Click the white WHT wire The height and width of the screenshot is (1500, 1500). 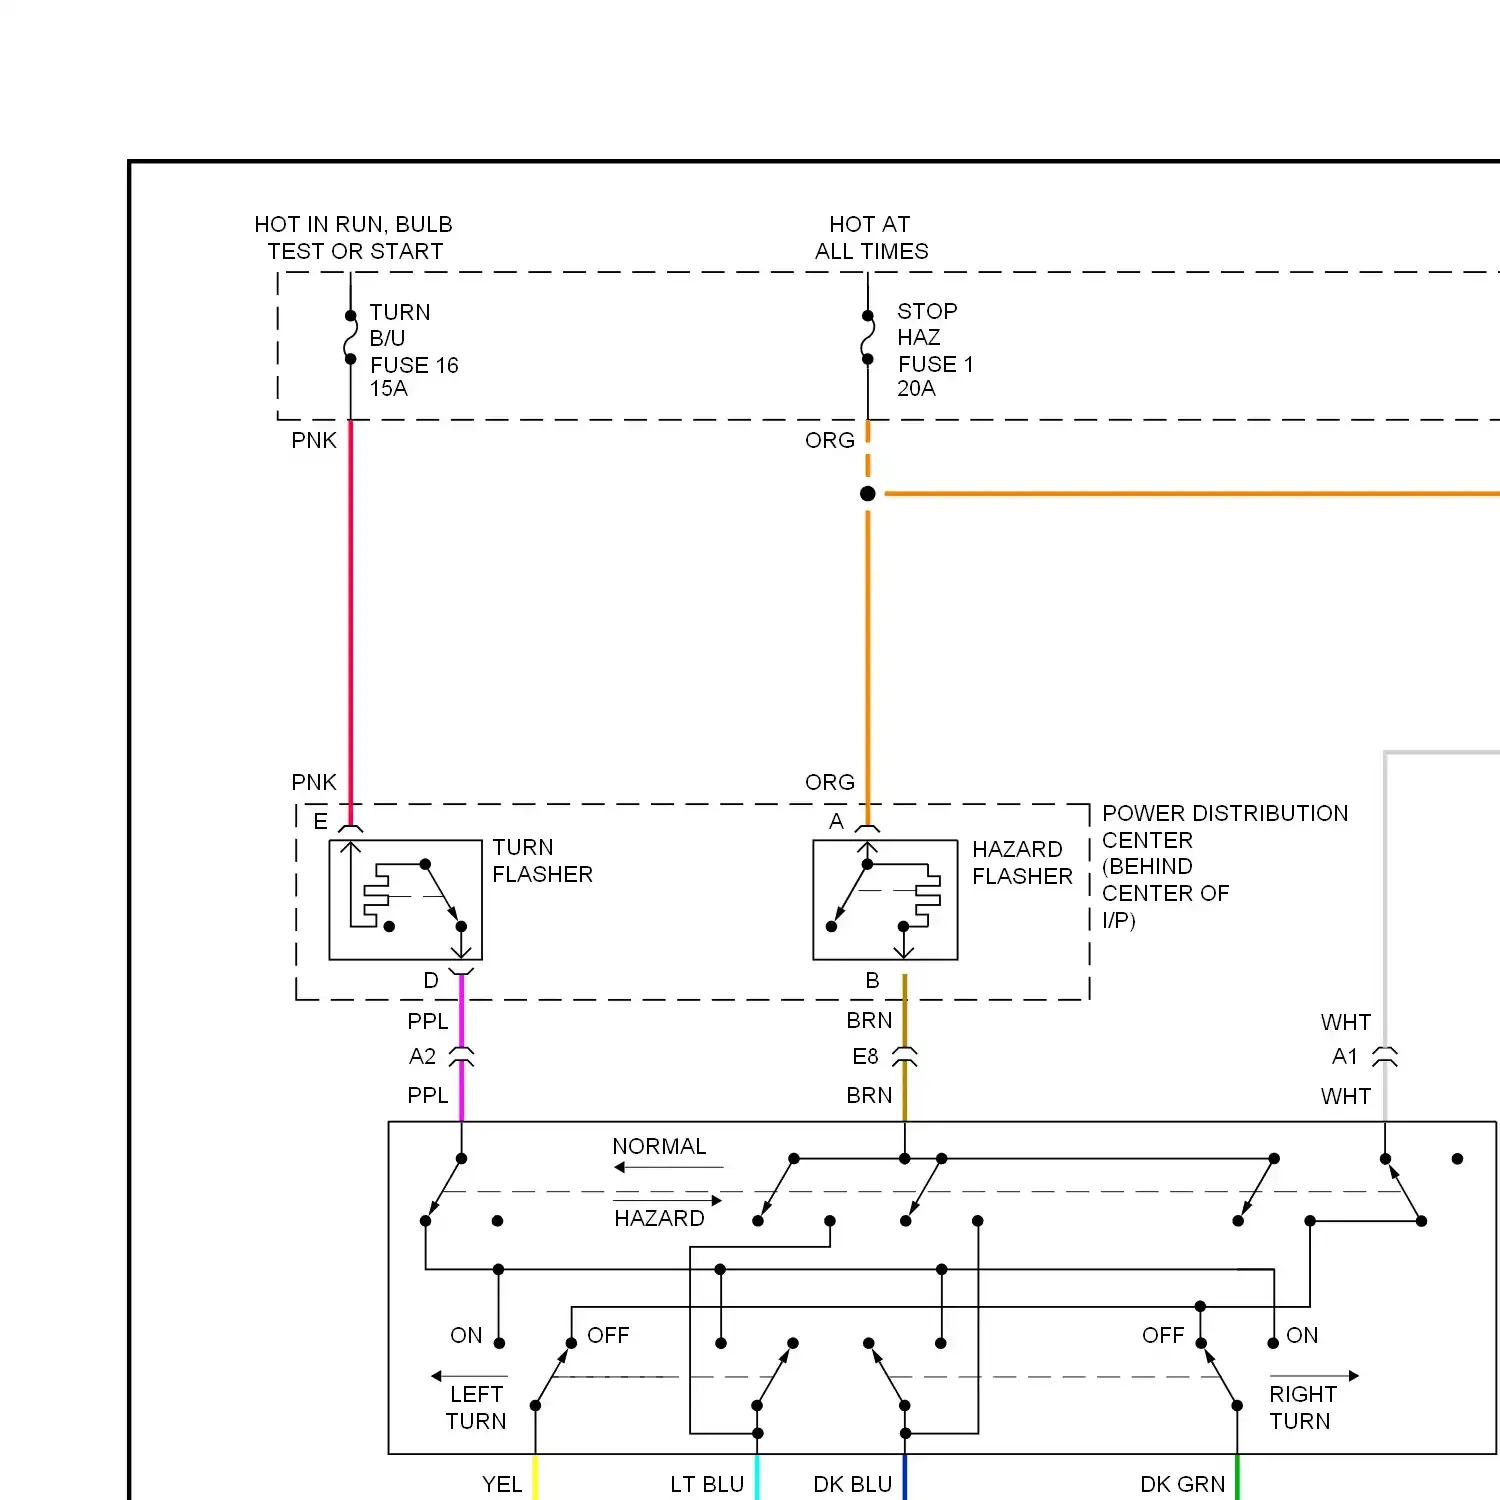point(1385,900)
